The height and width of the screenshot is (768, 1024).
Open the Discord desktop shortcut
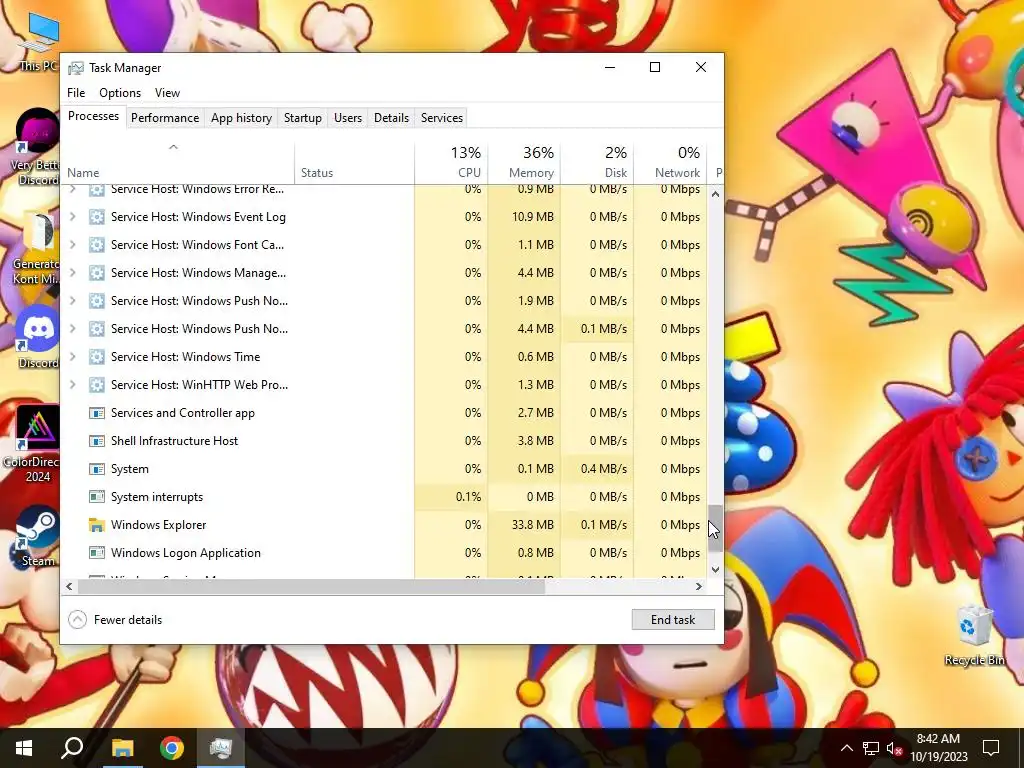pos(38,338)
